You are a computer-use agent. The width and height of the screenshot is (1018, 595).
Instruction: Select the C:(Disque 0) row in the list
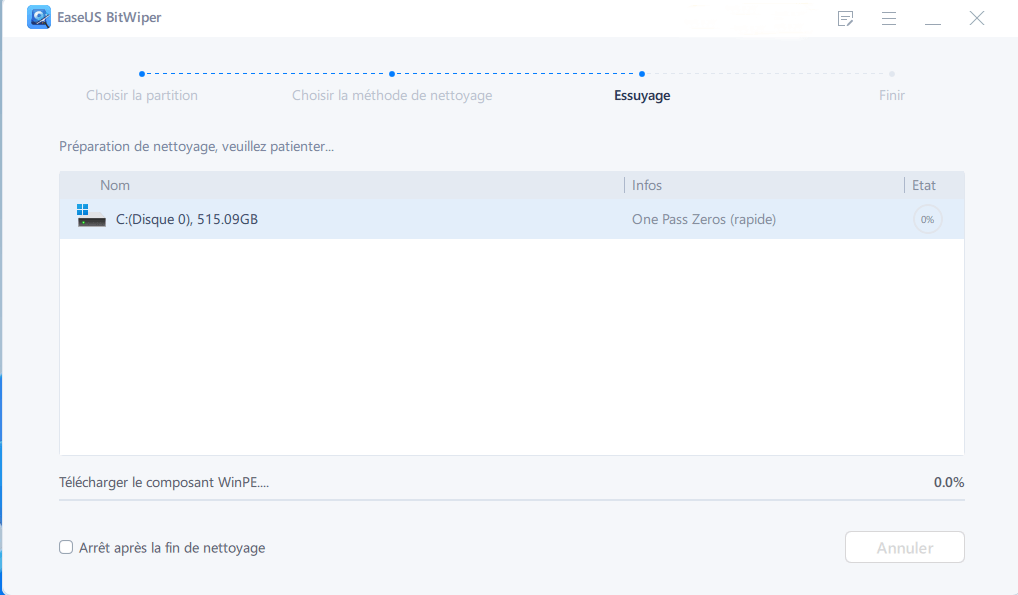click(400, 219)
